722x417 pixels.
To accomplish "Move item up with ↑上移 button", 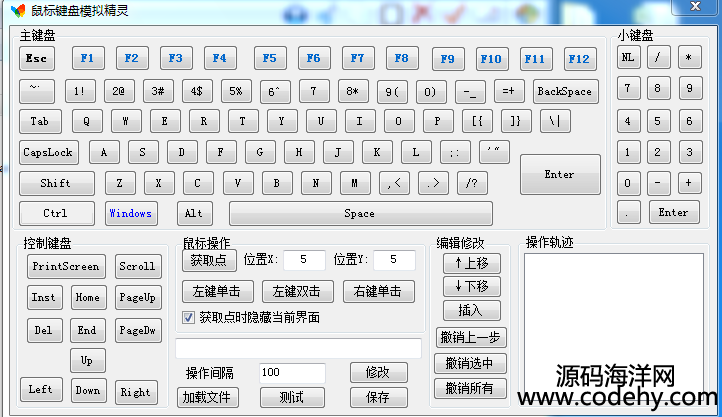I will pyautogui.click(x=471, y=263).
